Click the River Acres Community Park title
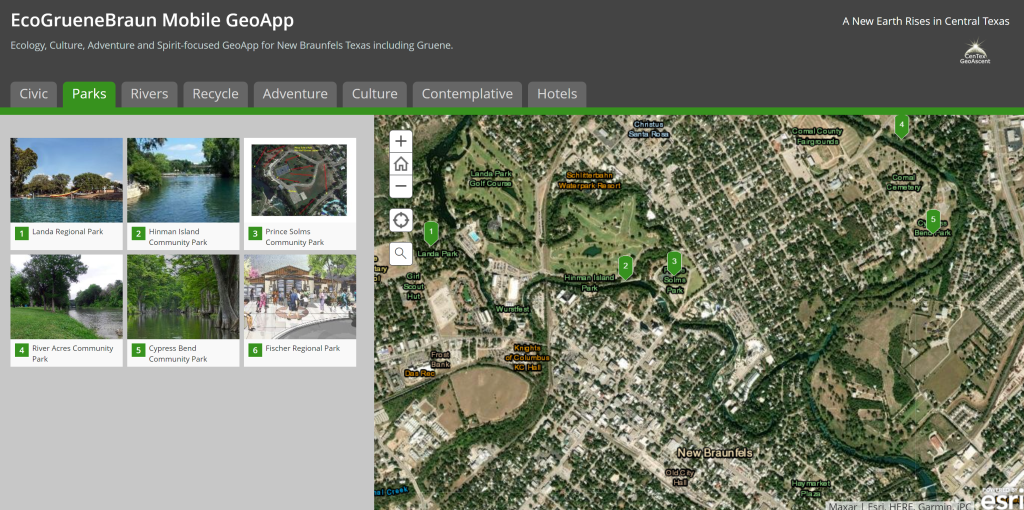The width and height of the screenshot is (1024, 510). click(72, 354)
